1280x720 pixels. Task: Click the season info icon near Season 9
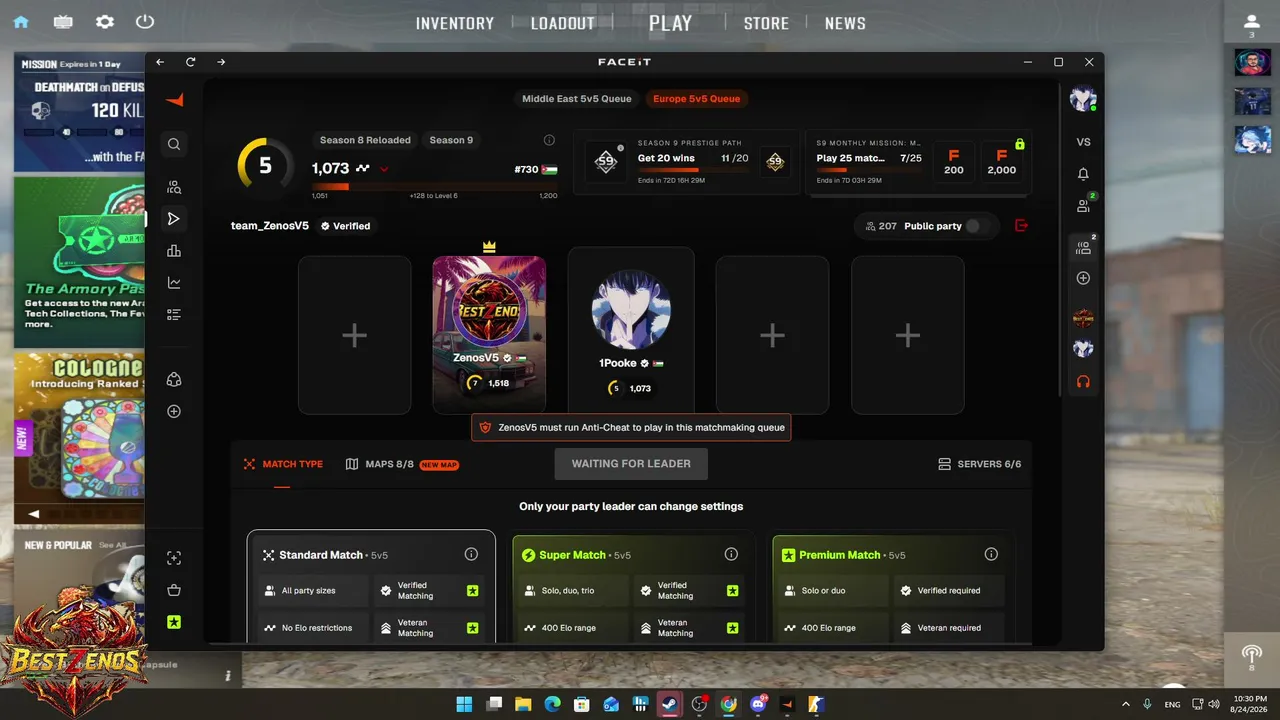549,140
